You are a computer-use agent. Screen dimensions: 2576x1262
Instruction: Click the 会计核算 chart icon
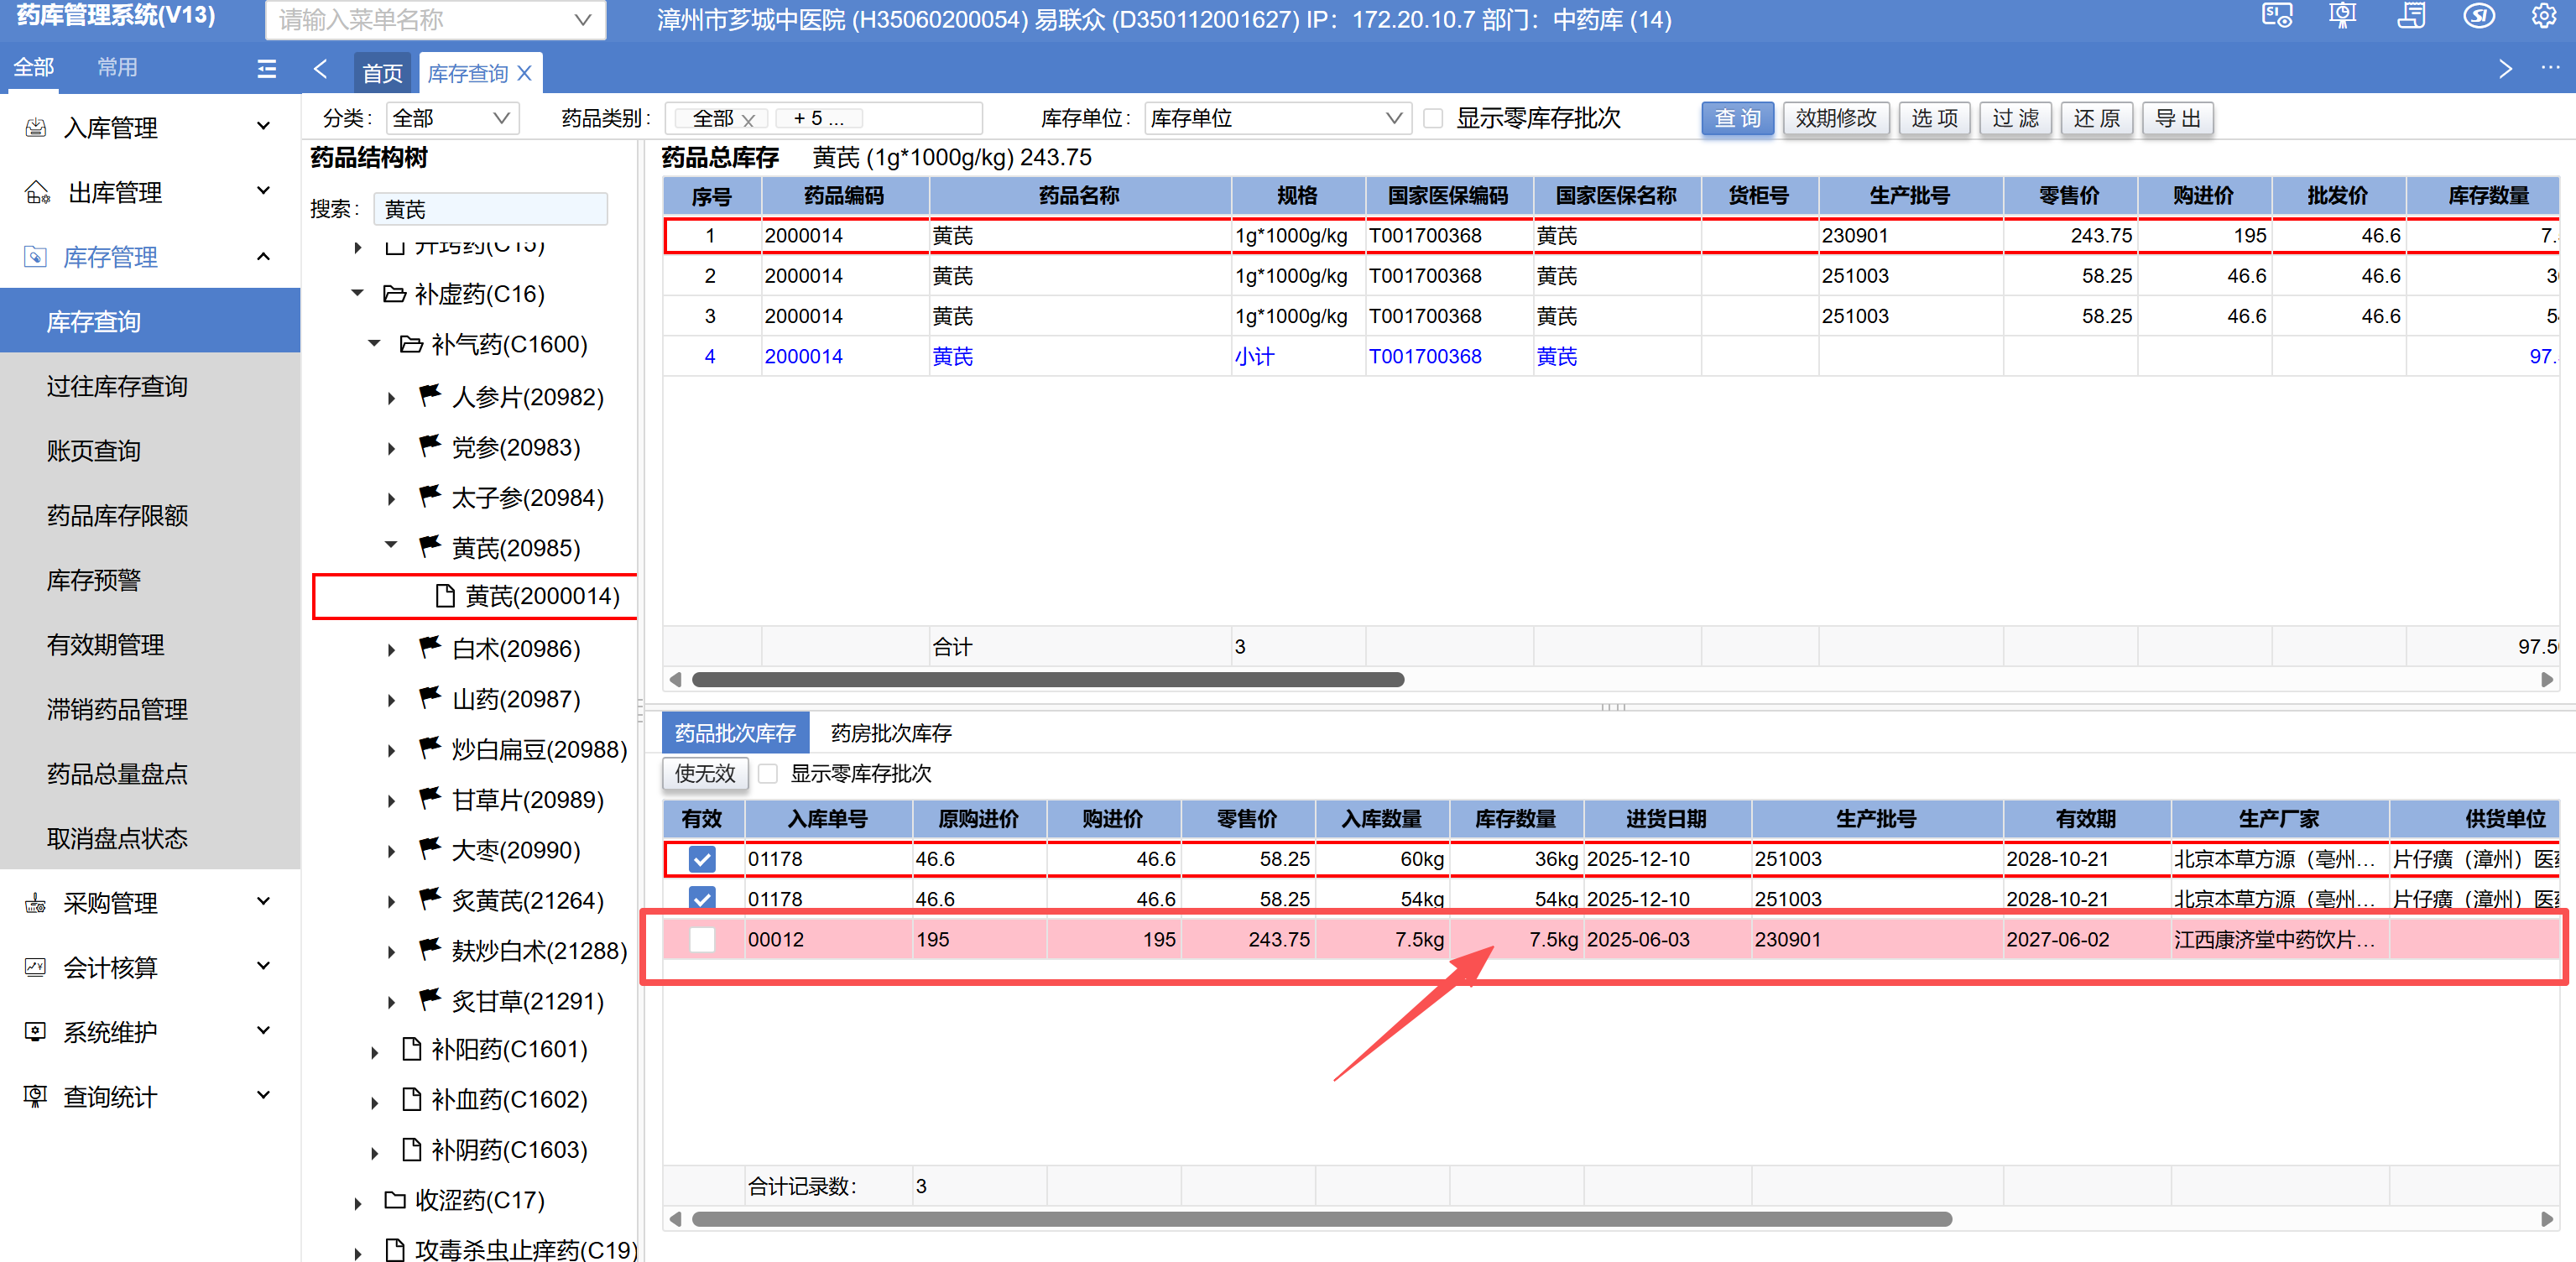(36, 967)
